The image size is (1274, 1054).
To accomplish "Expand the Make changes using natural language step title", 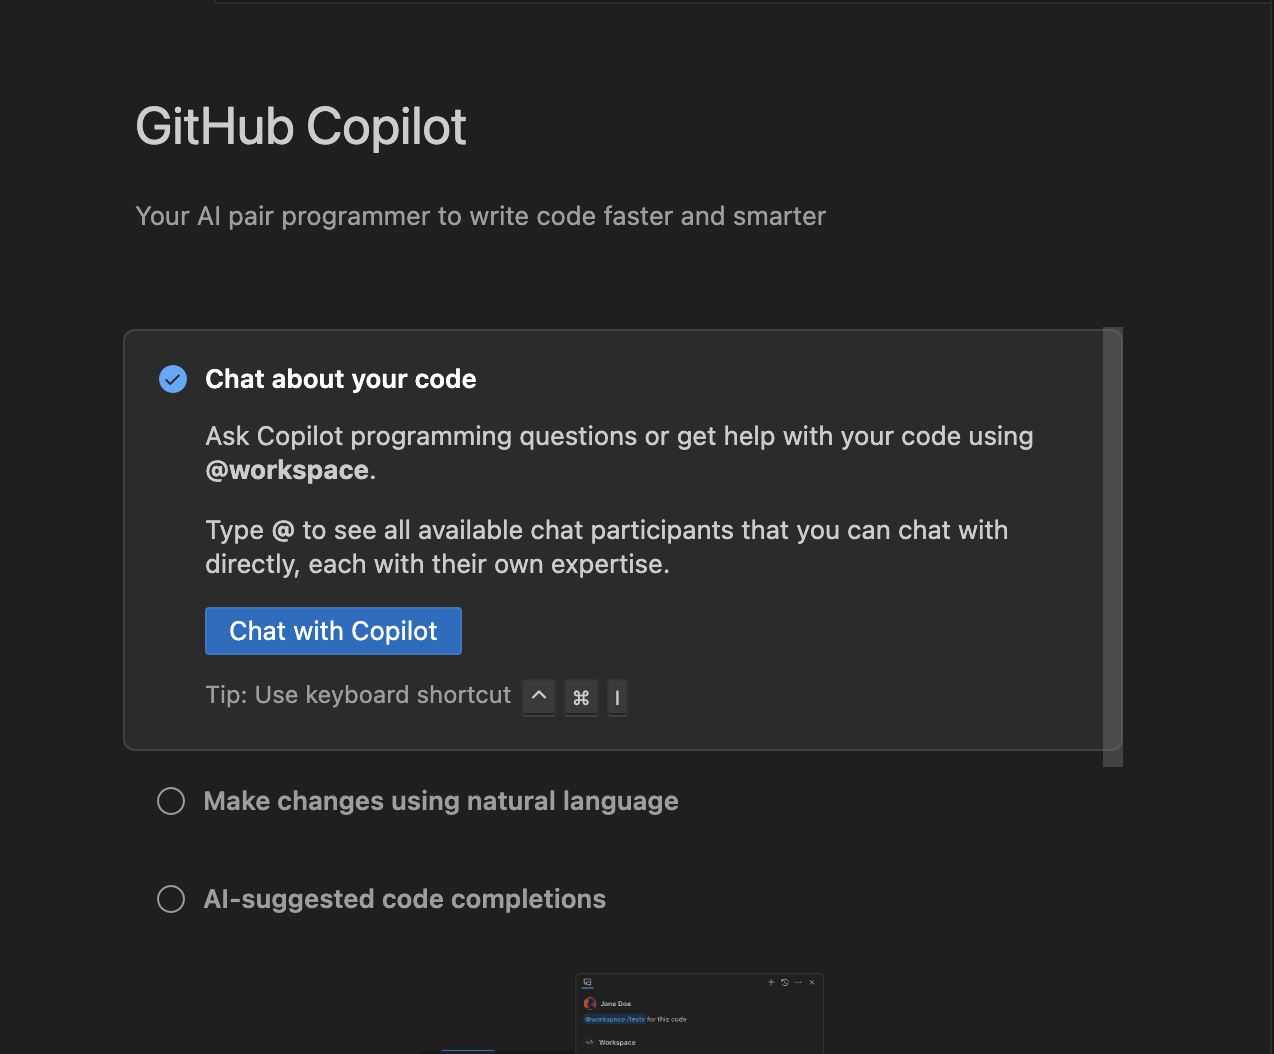I will point(440,801).
